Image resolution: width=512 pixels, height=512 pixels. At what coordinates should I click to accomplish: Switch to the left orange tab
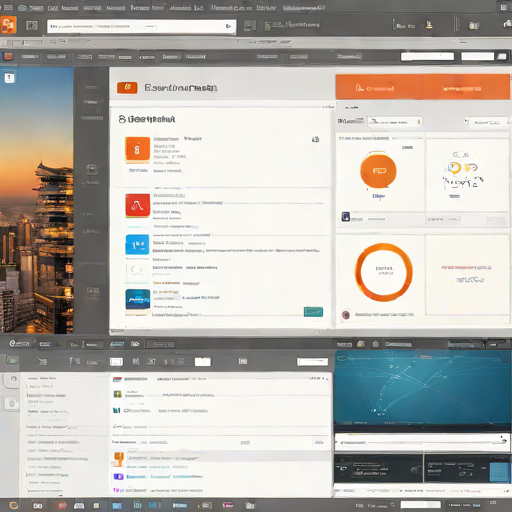point(379,87)
